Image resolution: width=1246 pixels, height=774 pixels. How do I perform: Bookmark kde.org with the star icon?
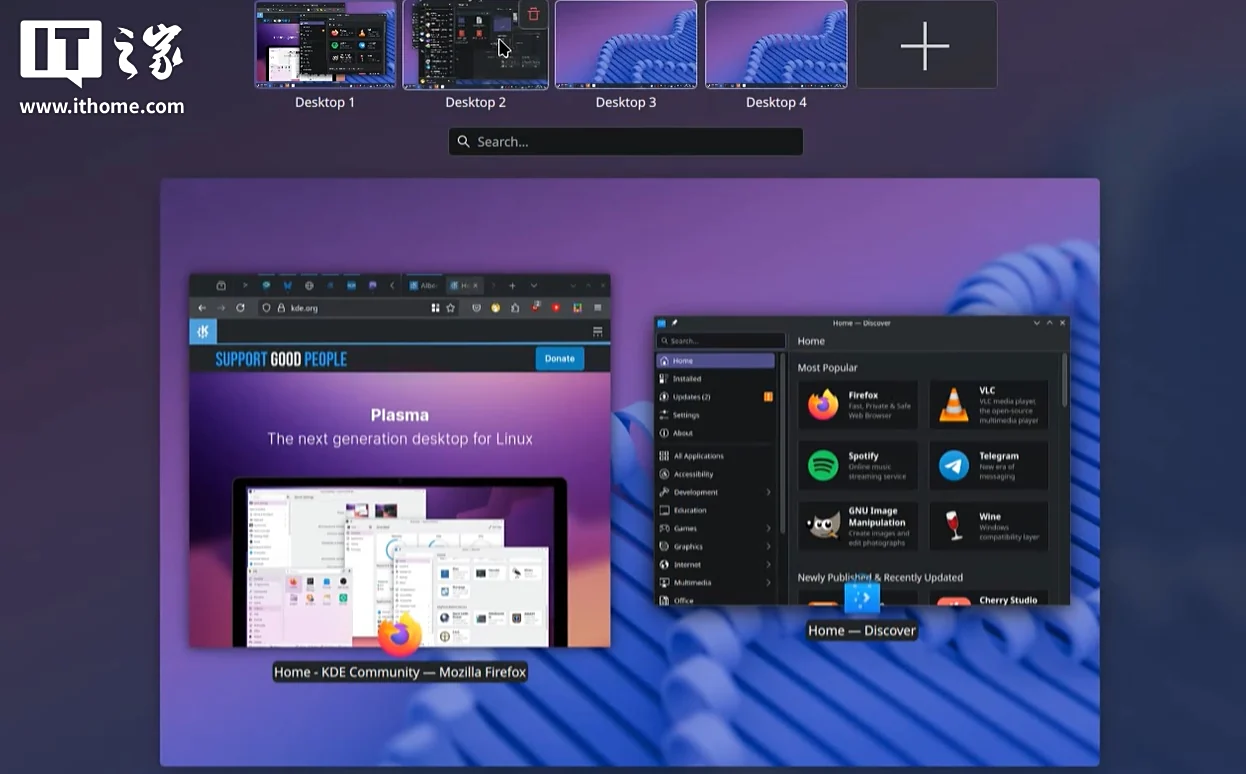point(451,308)
